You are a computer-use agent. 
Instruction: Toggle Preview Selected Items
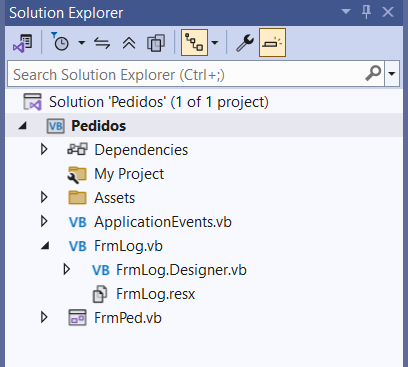pos(272,43)
